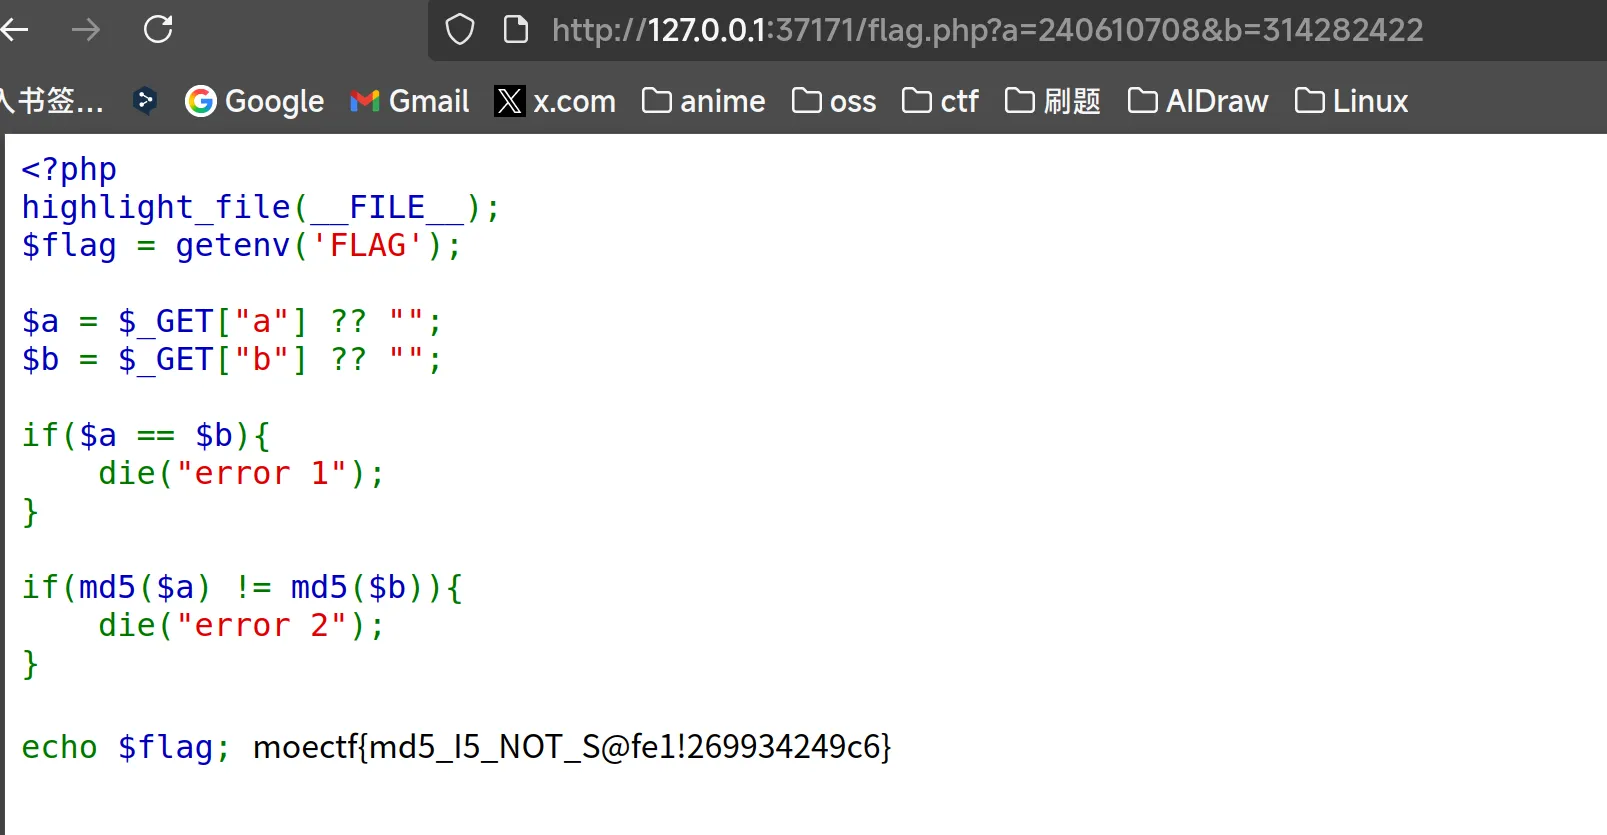This screenshot has width=1607, height=835.
Task: Expand the oss bookmark folder
Action: coord(834,101)
